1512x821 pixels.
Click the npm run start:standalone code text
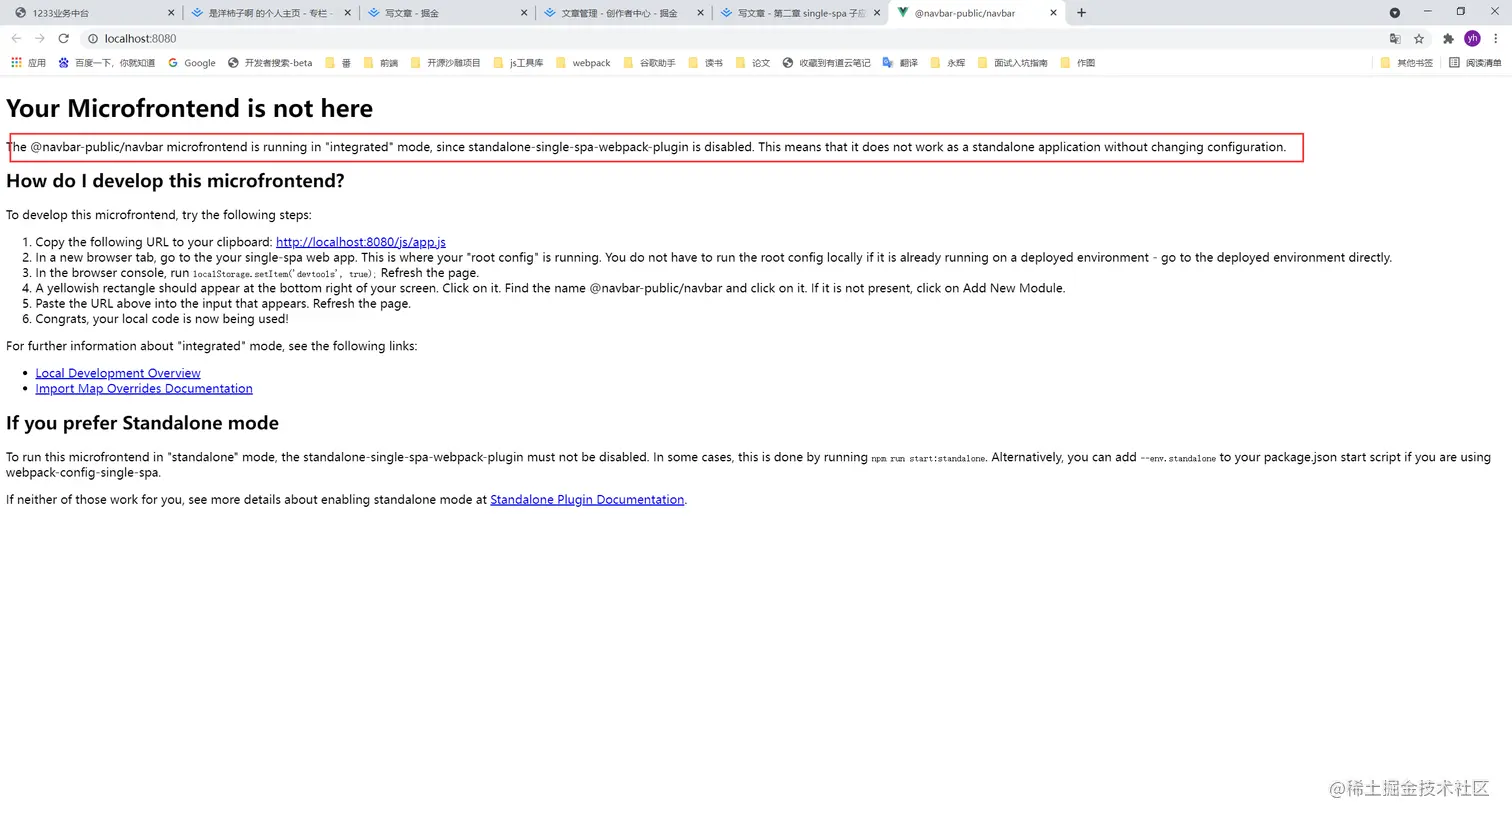pos(928,458)
